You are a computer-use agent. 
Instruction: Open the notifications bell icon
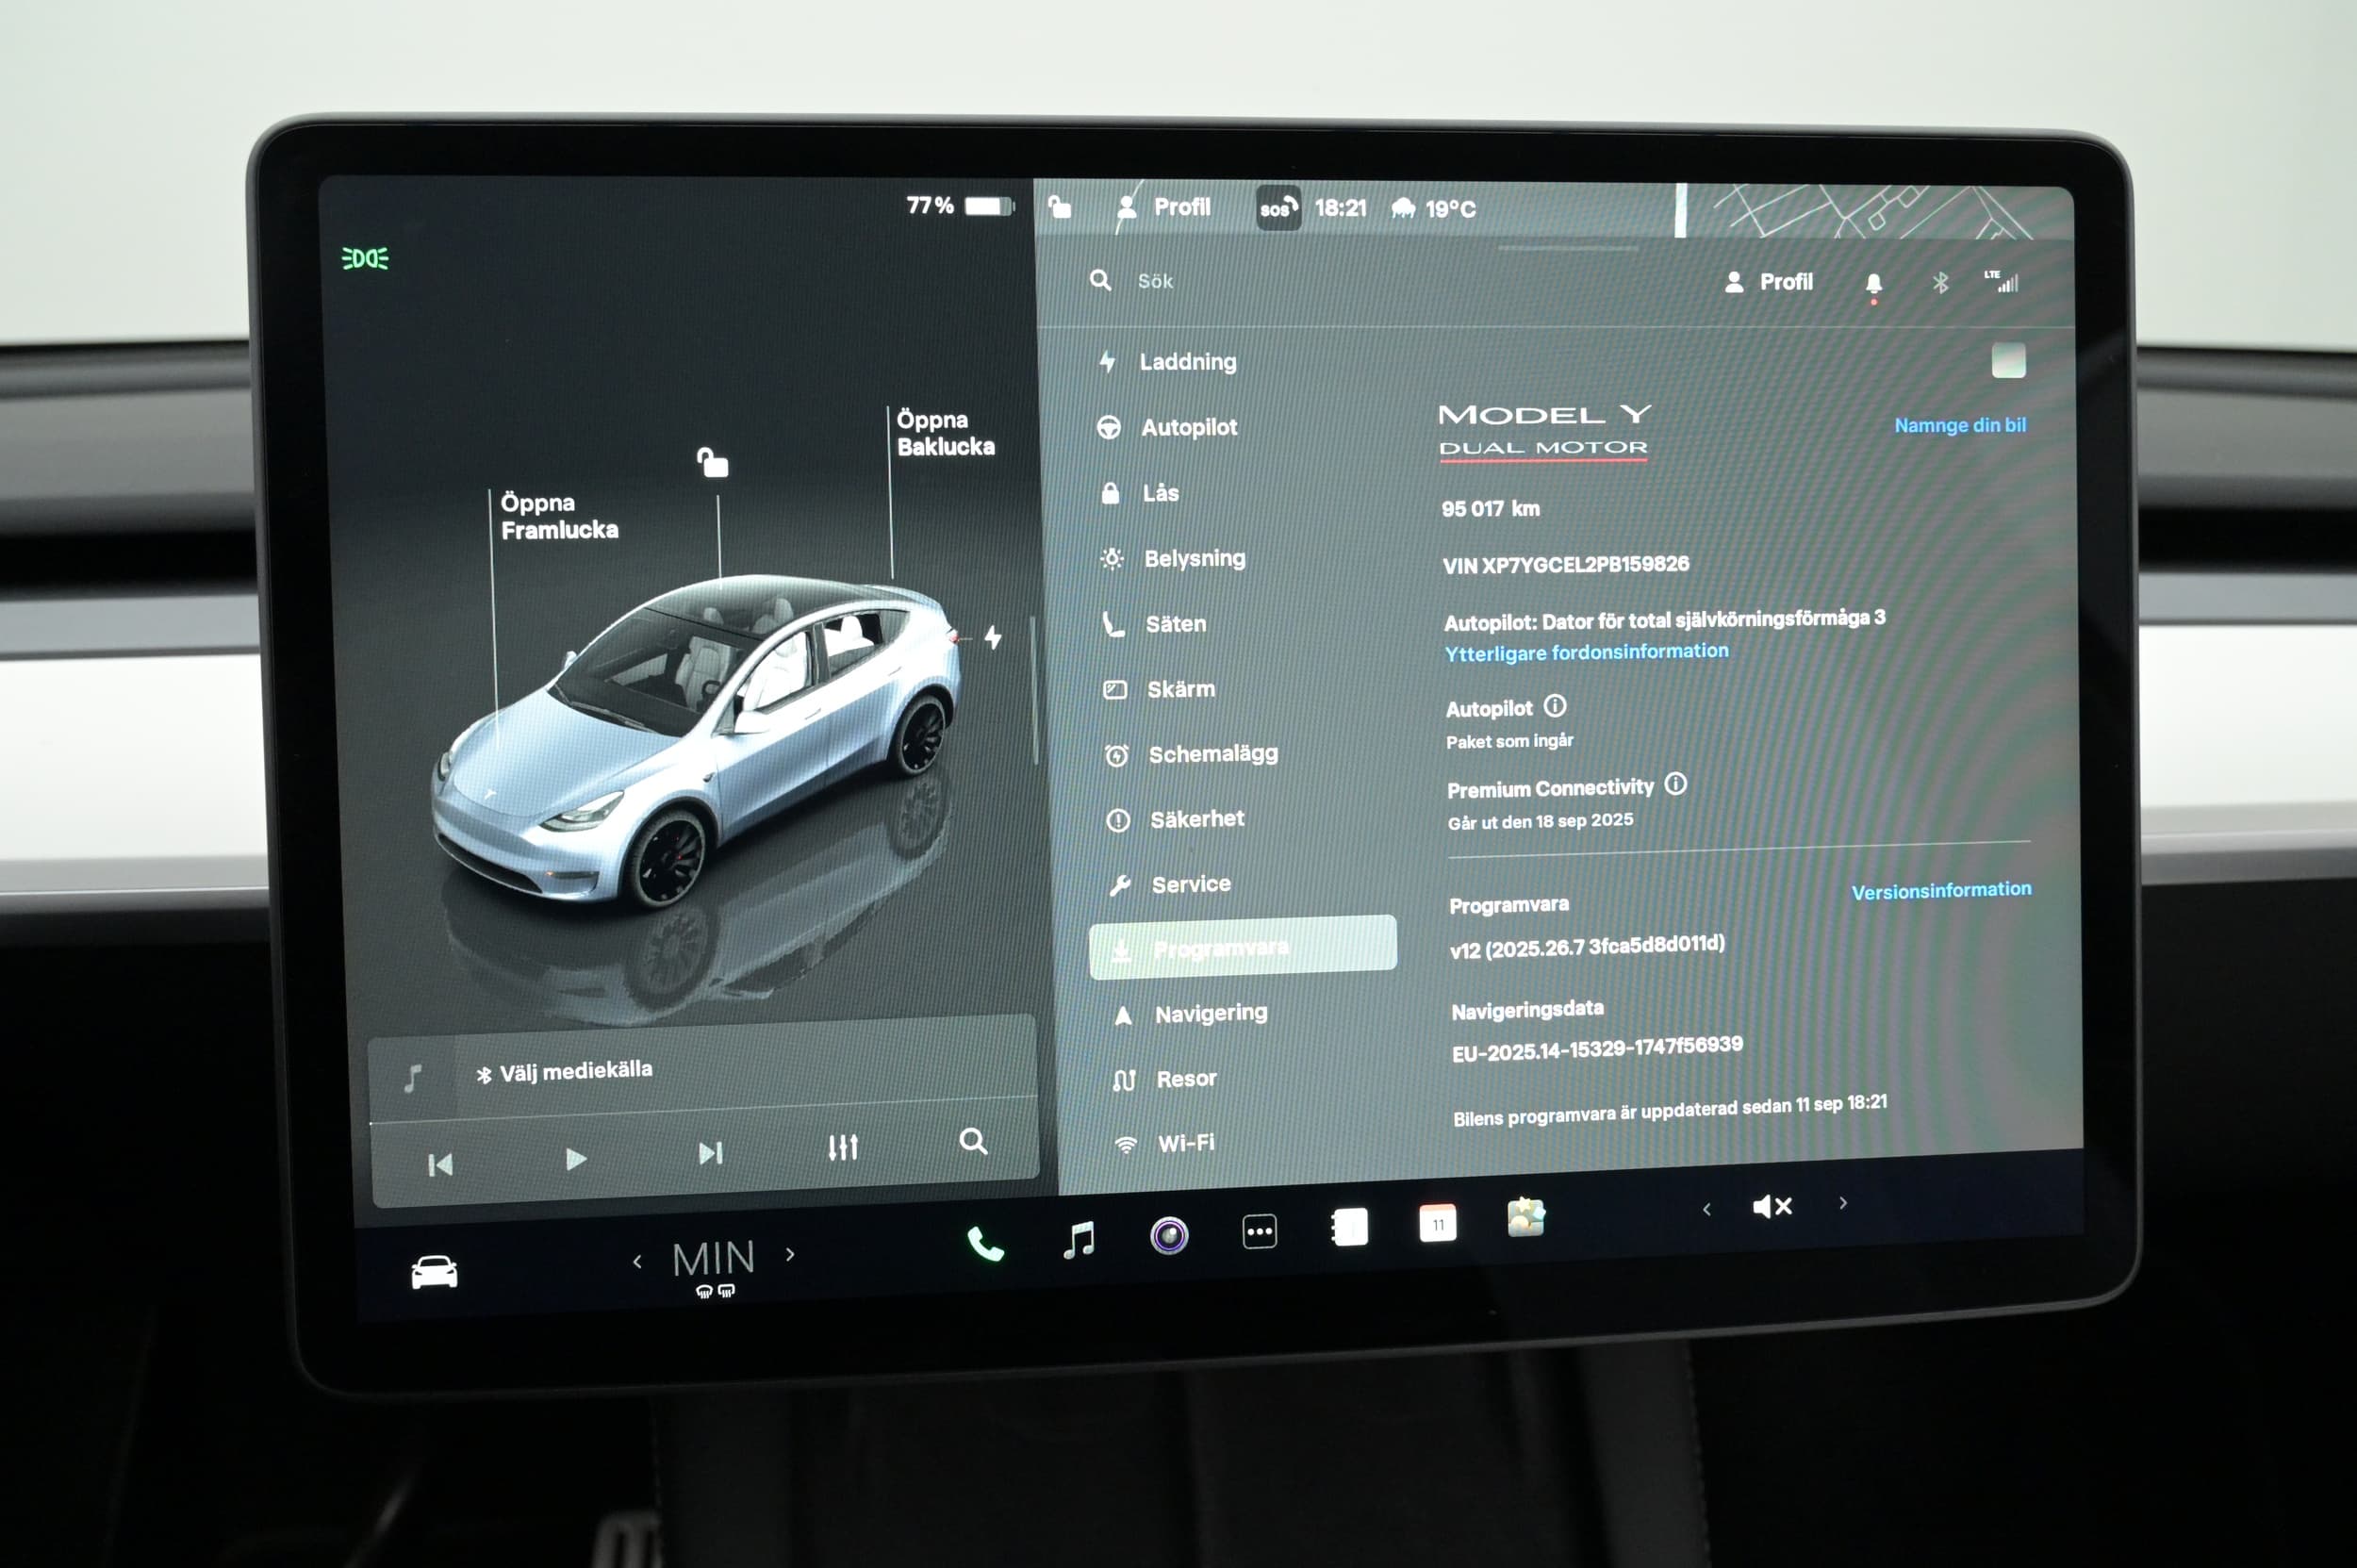pos(1873,284)
